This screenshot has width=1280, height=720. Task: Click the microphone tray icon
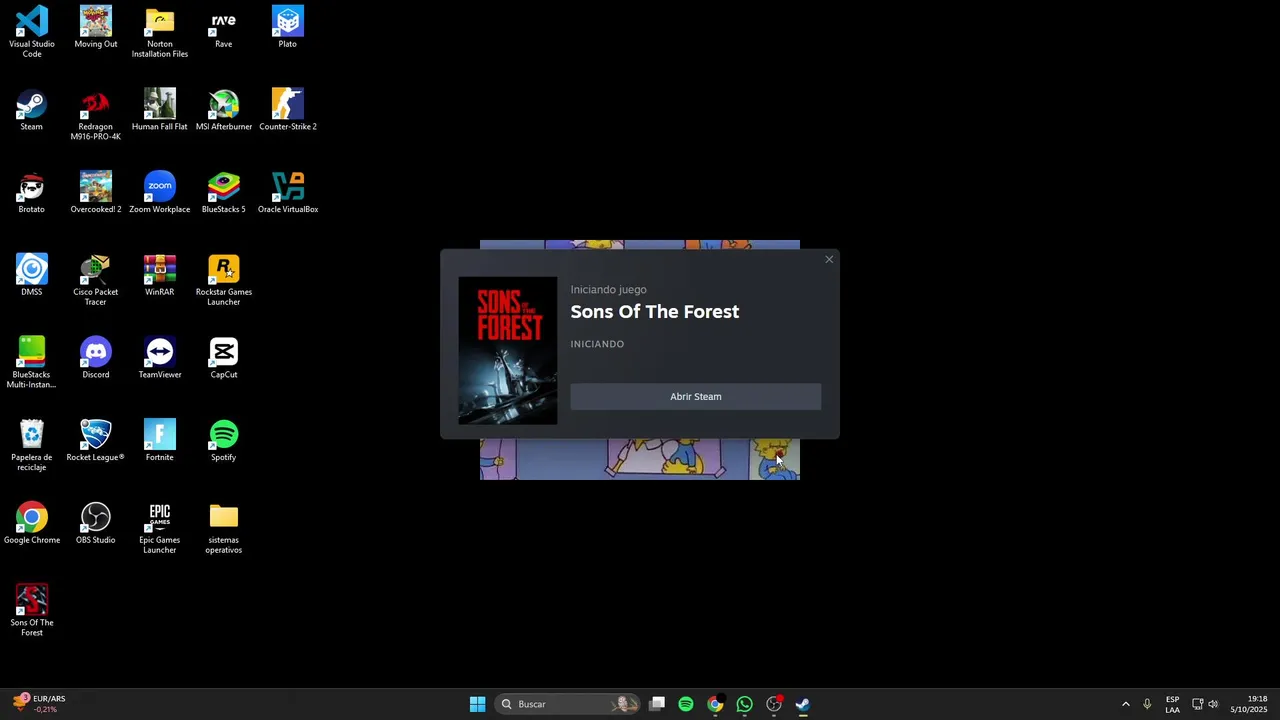pos(1147,704)
